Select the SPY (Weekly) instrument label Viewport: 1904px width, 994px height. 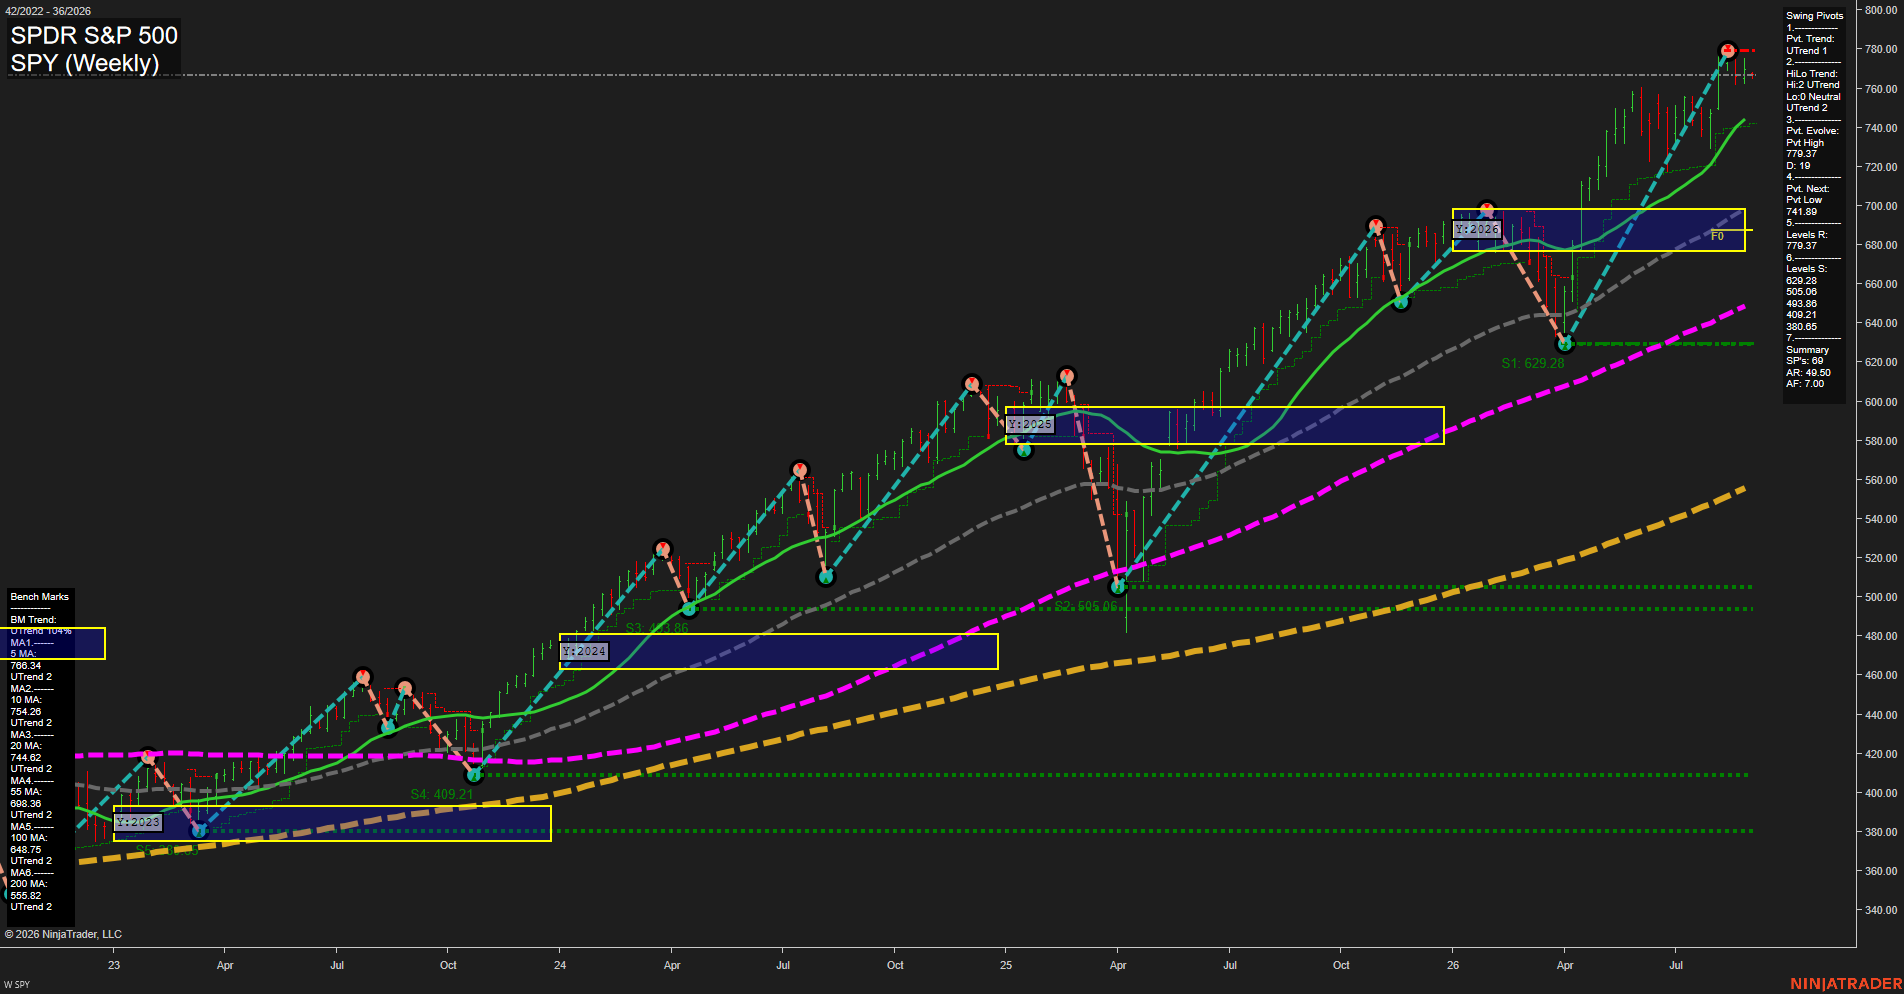(85, 63)
